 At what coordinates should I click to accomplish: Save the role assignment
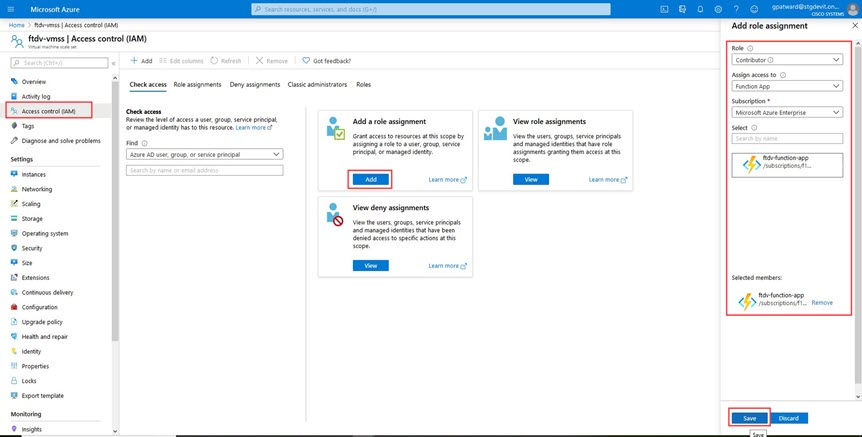[749, 418]
